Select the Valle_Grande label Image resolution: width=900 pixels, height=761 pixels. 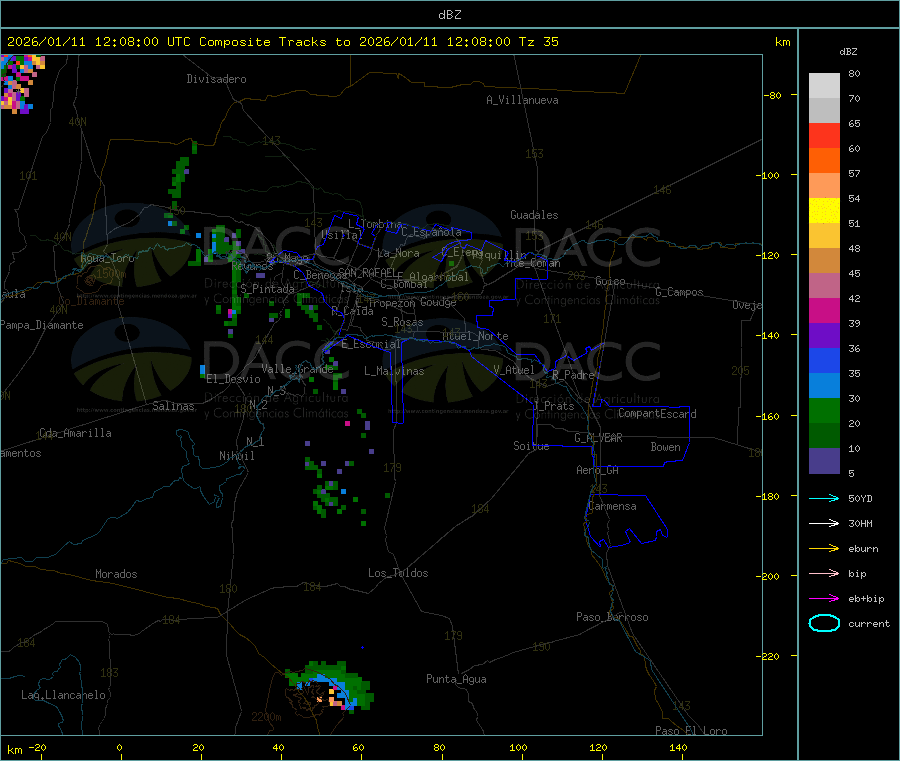click(297, 369)
